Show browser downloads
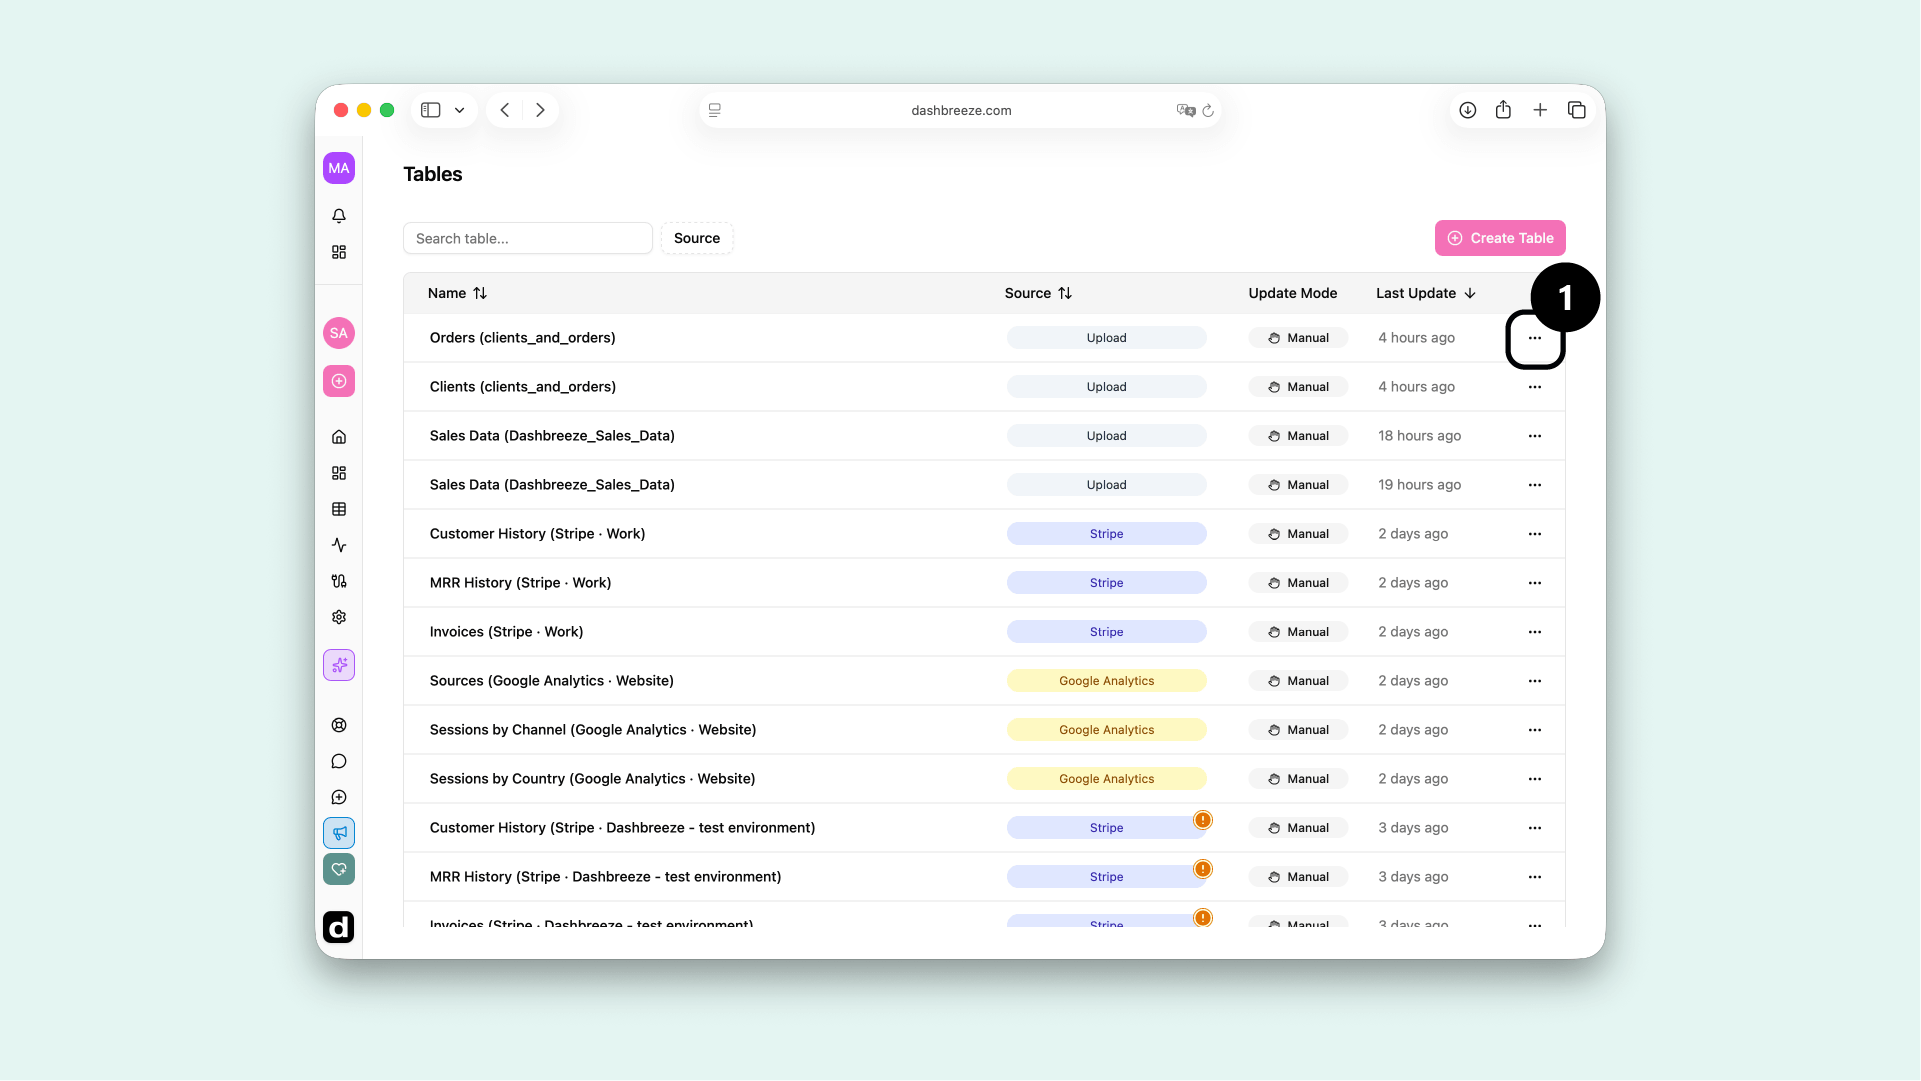This screenshot has height=1081, width=1921. pyautogui.click(x=1468, y=110)
